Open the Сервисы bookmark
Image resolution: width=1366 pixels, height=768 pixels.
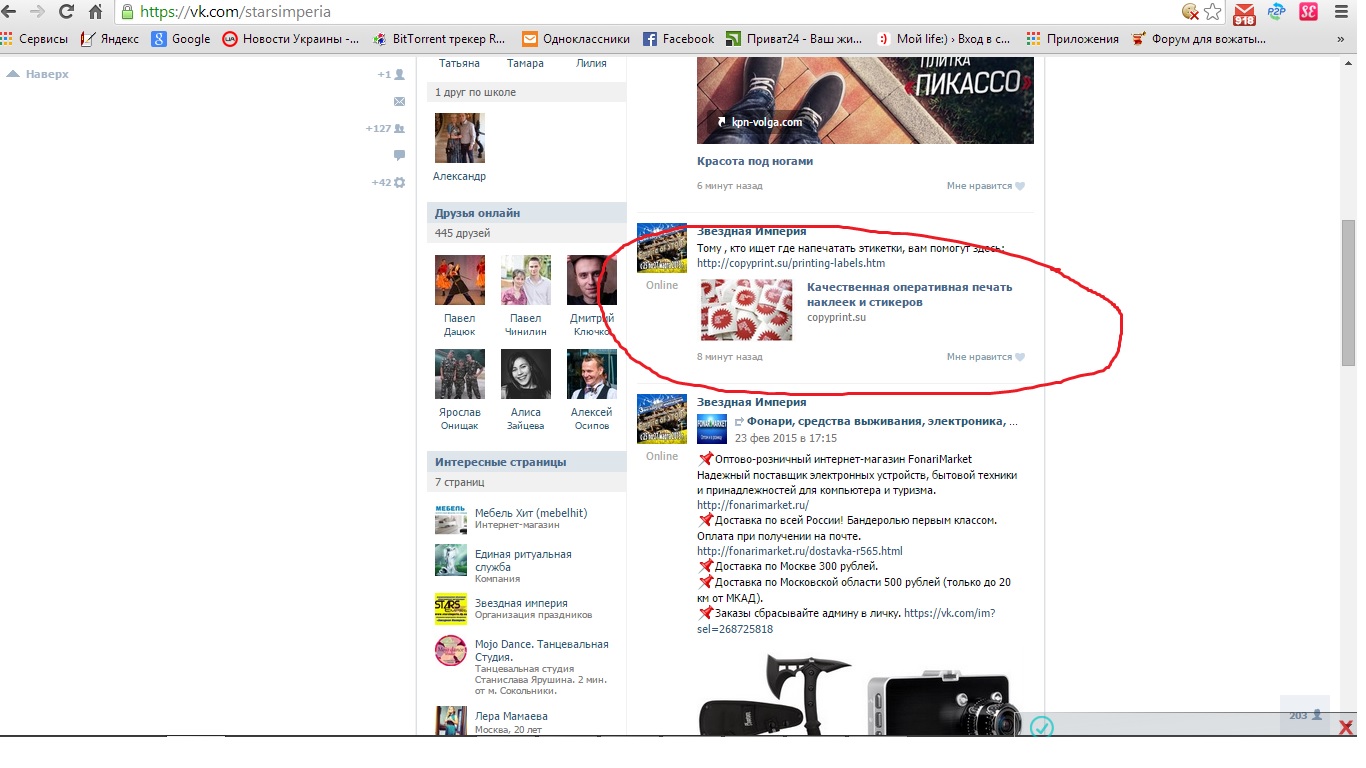tap(35, 39)
